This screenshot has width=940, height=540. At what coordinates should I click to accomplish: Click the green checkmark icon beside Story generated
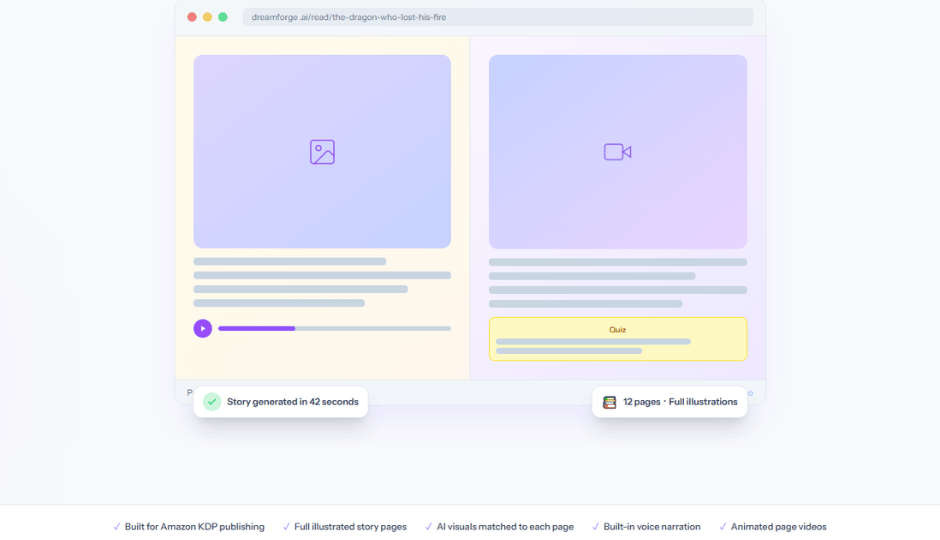pos(212,402)
